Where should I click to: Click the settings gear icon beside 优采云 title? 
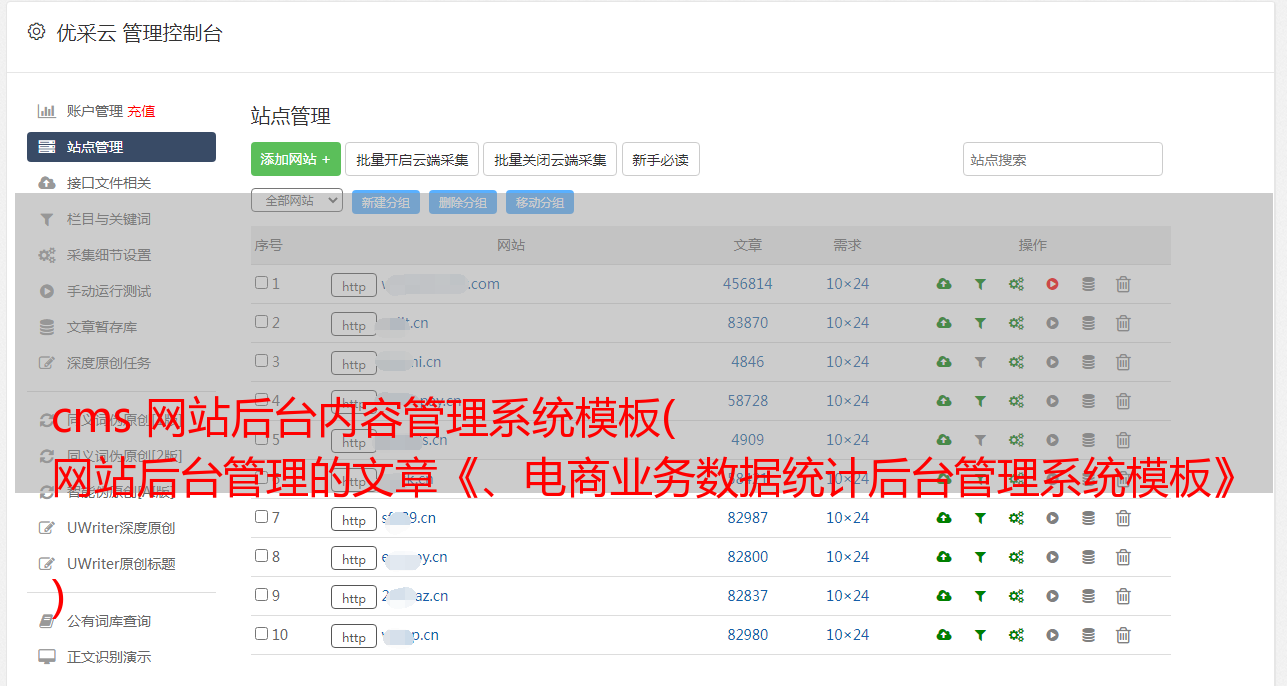(x=37, y=32)
